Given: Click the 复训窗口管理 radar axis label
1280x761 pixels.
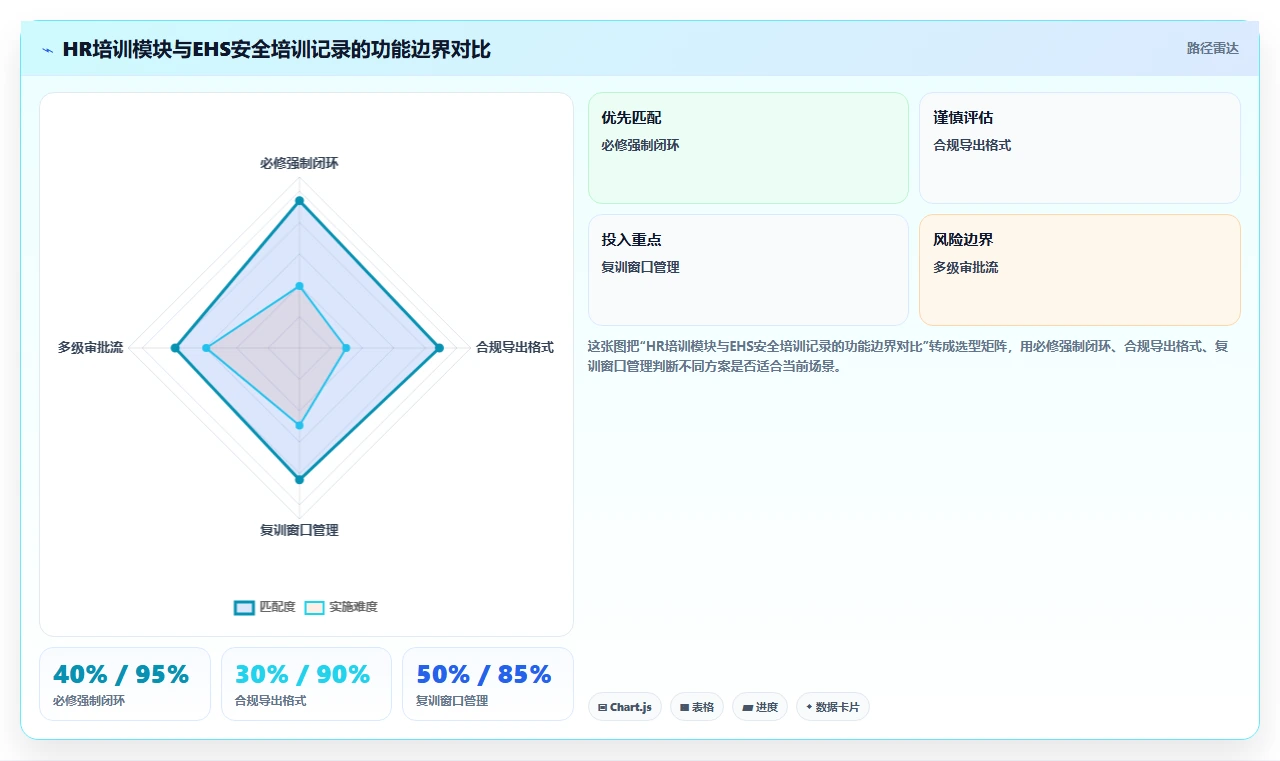Looking at the screenshot, I should (299, 530).
